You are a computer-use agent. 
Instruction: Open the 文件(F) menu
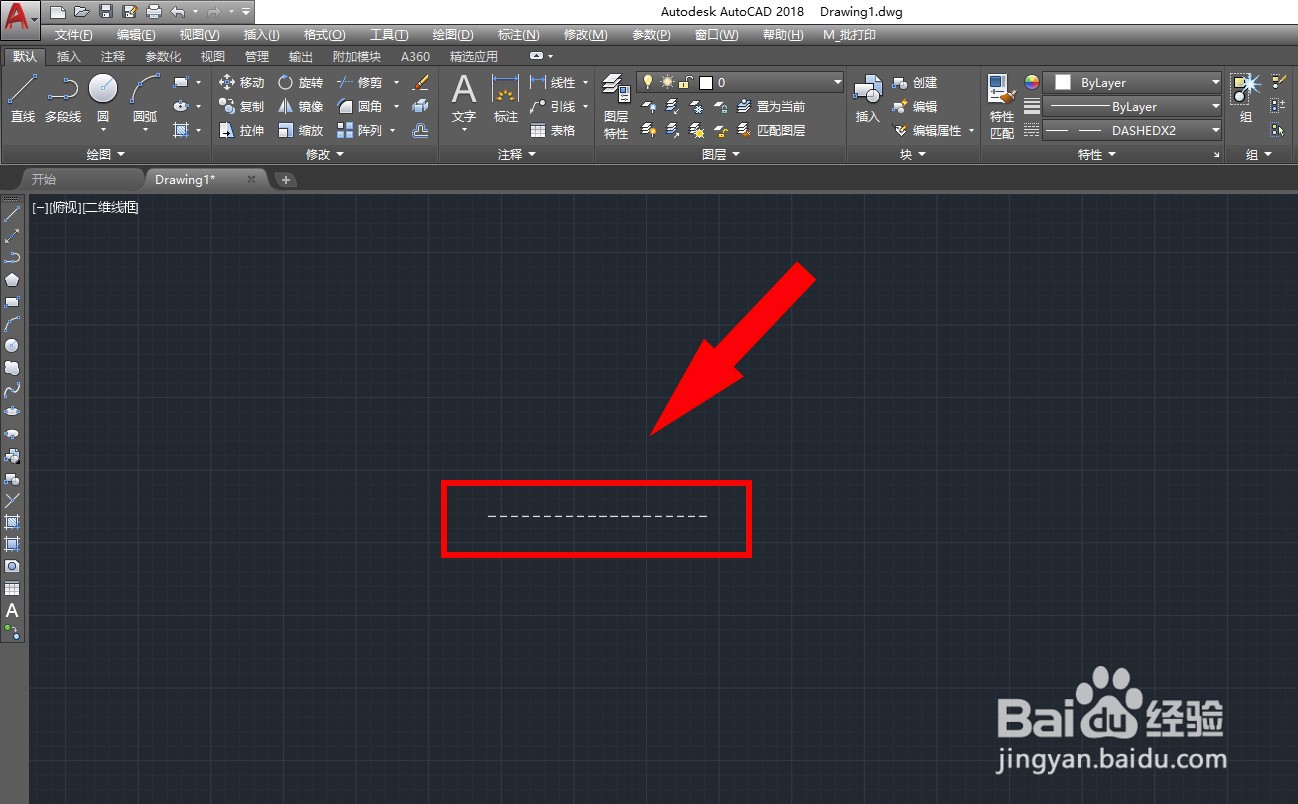(74, 35)
